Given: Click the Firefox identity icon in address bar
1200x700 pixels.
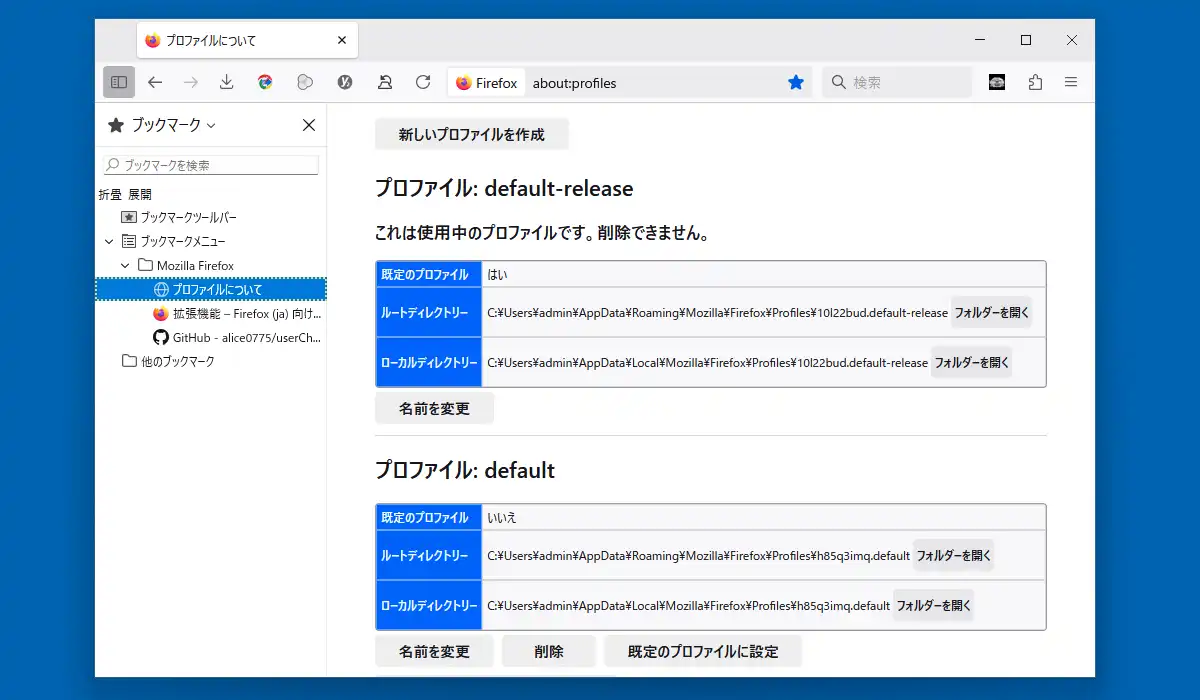Looking at the screenshot, I should pyautogui.click(x=487, y=83).
